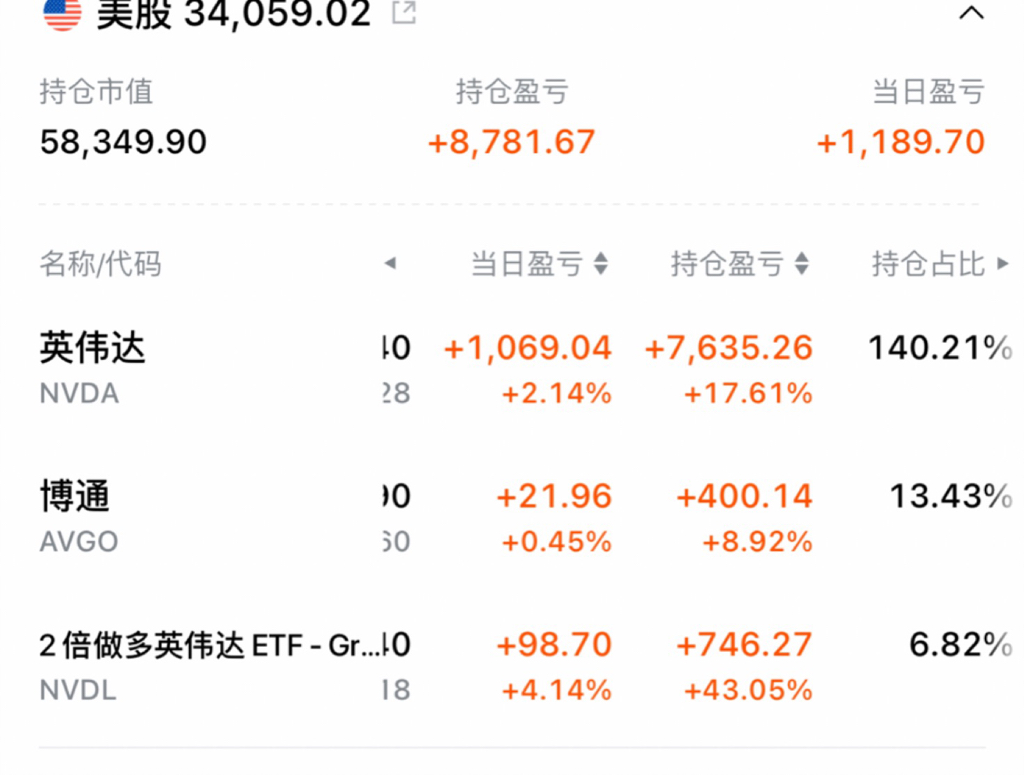Collapse the 美股 section with the up chevron
1024x775 pixels.
(971, 13)
